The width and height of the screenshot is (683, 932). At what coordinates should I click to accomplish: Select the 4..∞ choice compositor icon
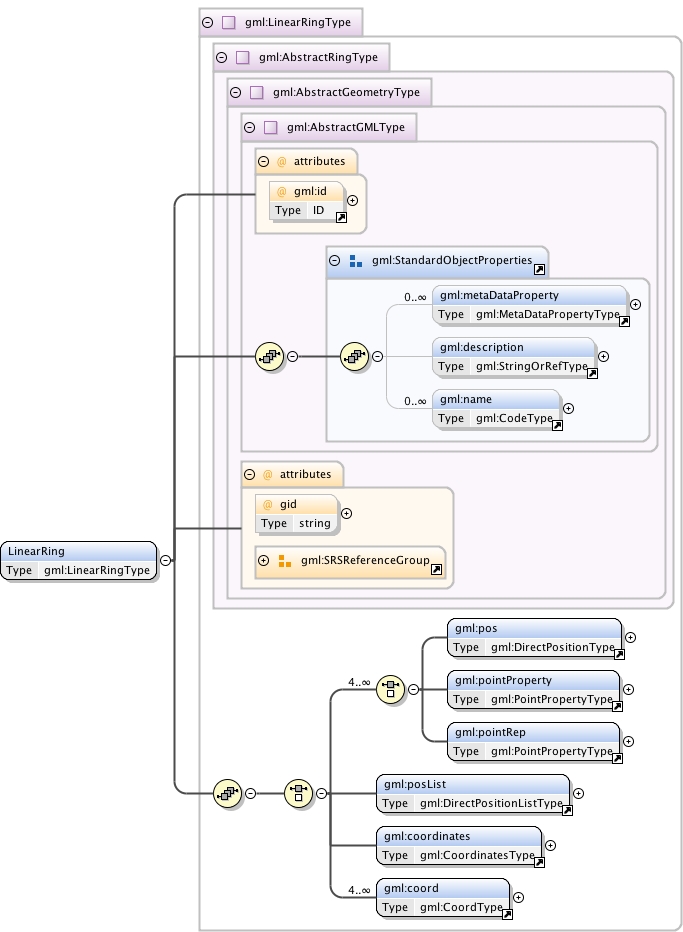(391, 689)
